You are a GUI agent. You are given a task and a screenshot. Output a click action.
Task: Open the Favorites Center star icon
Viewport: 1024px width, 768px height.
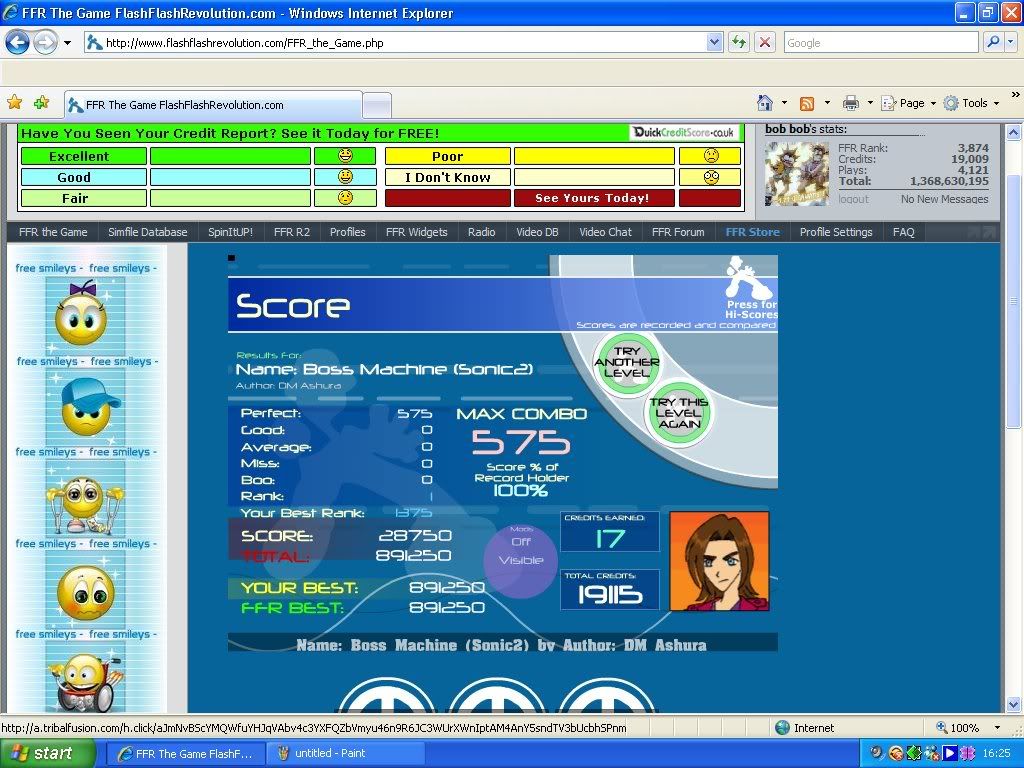(15, 103)
